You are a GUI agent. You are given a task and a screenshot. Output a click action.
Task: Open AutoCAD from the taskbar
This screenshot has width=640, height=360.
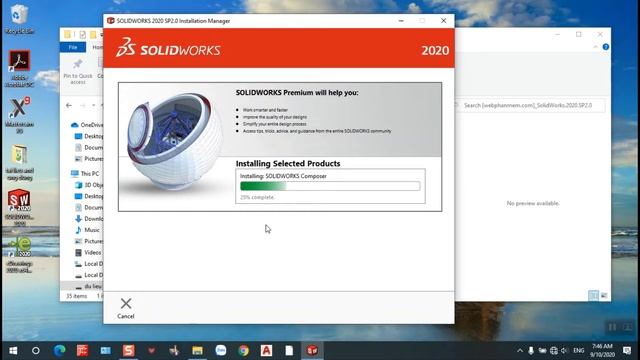point(266,351)
